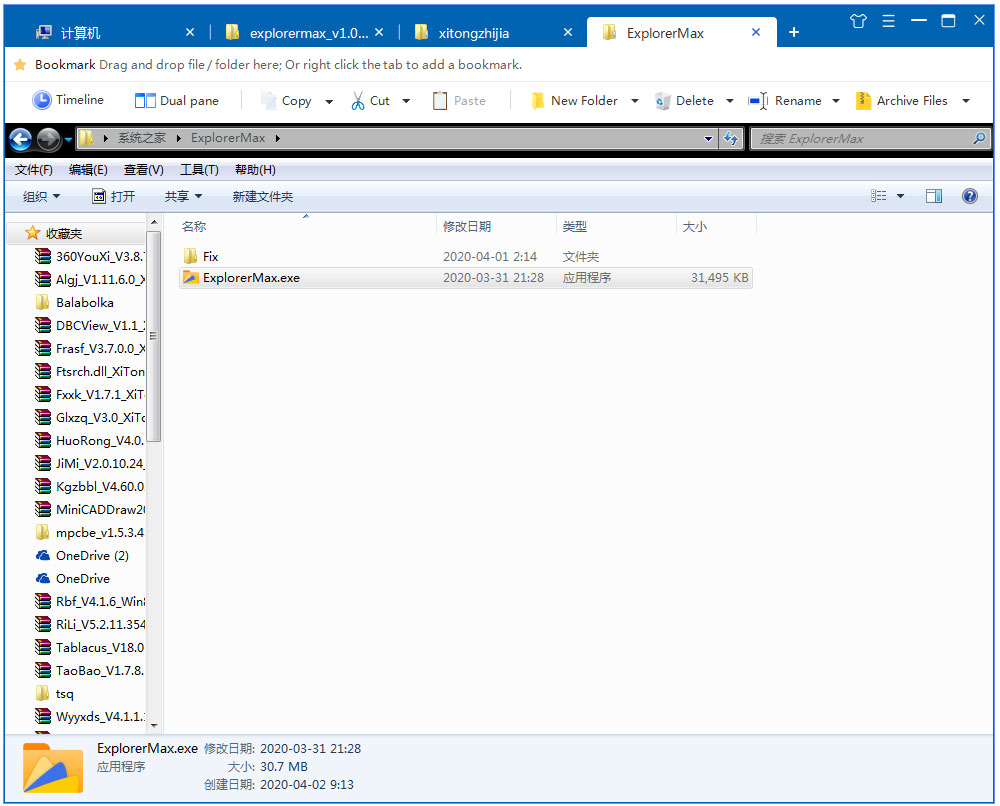Expand the address bar history dropdown

click(708, 138)
